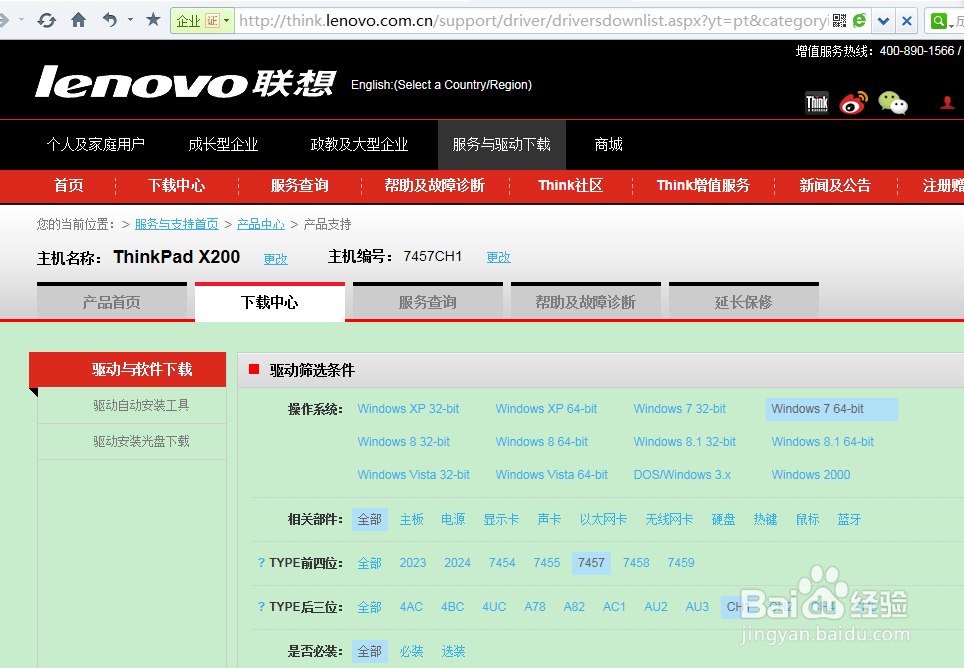Viewport: 964px width, 668px height.
Task: Switch to gray 服务查询 product tab
Action: point(428,302)
